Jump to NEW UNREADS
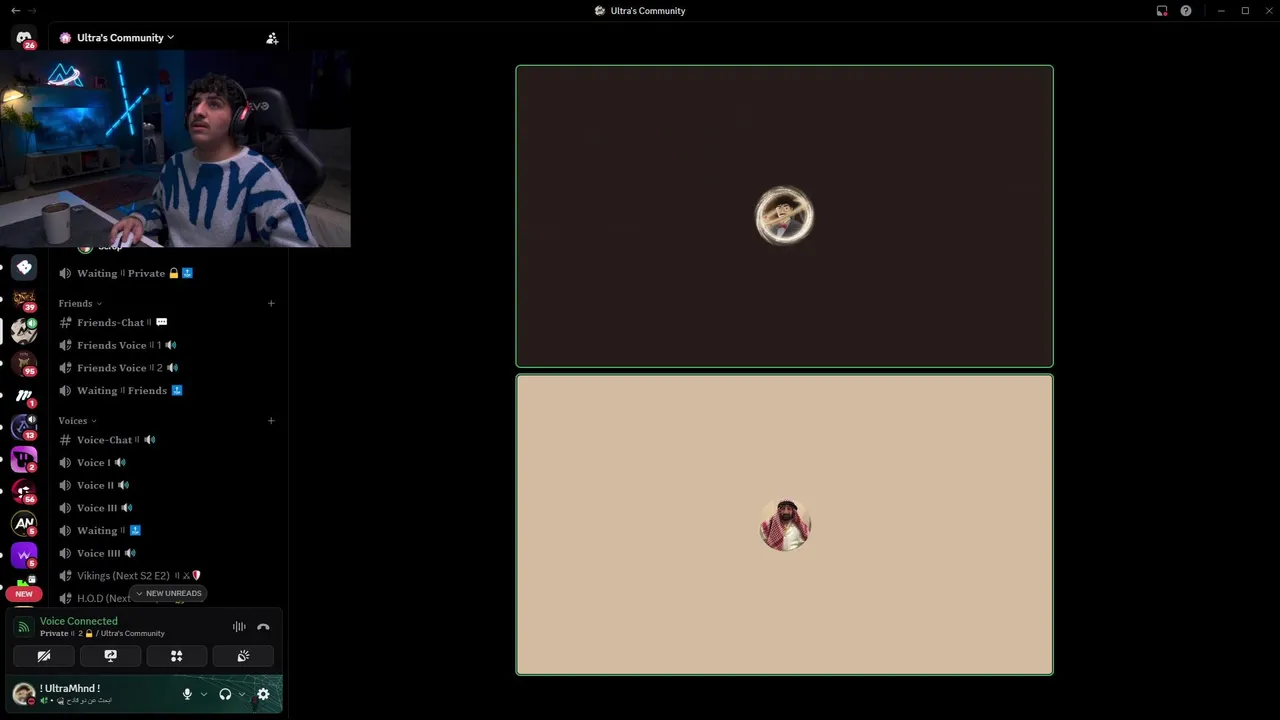The image size is (1280, 720). 168,593
